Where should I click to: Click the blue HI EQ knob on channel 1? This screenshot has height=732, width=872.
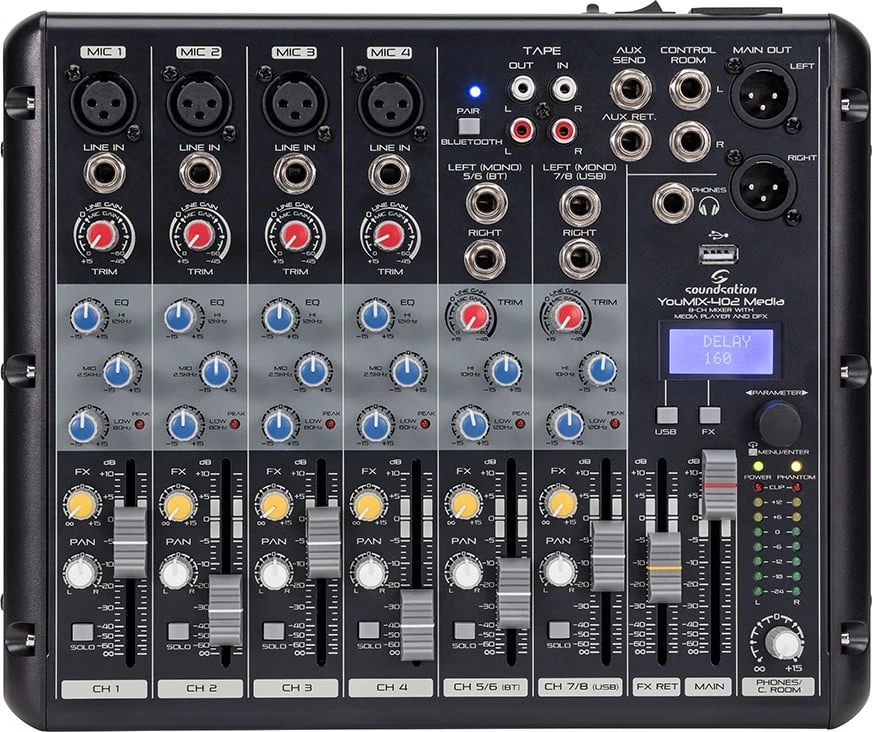(84, 318)
